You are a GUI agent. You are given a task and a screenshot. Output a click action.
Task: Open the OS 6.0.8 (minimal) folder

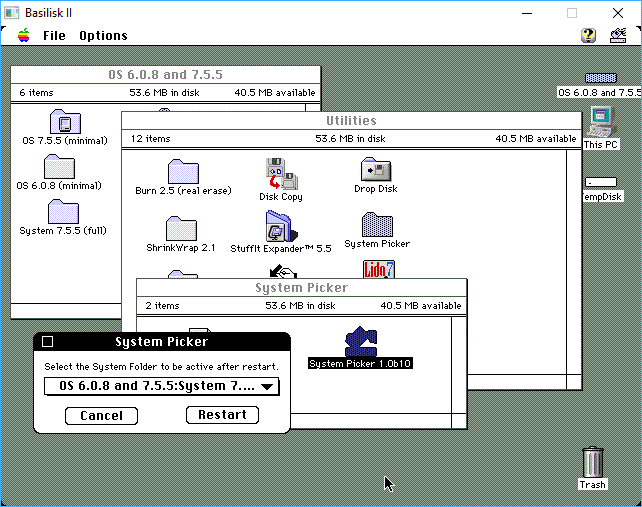(59, 167)
